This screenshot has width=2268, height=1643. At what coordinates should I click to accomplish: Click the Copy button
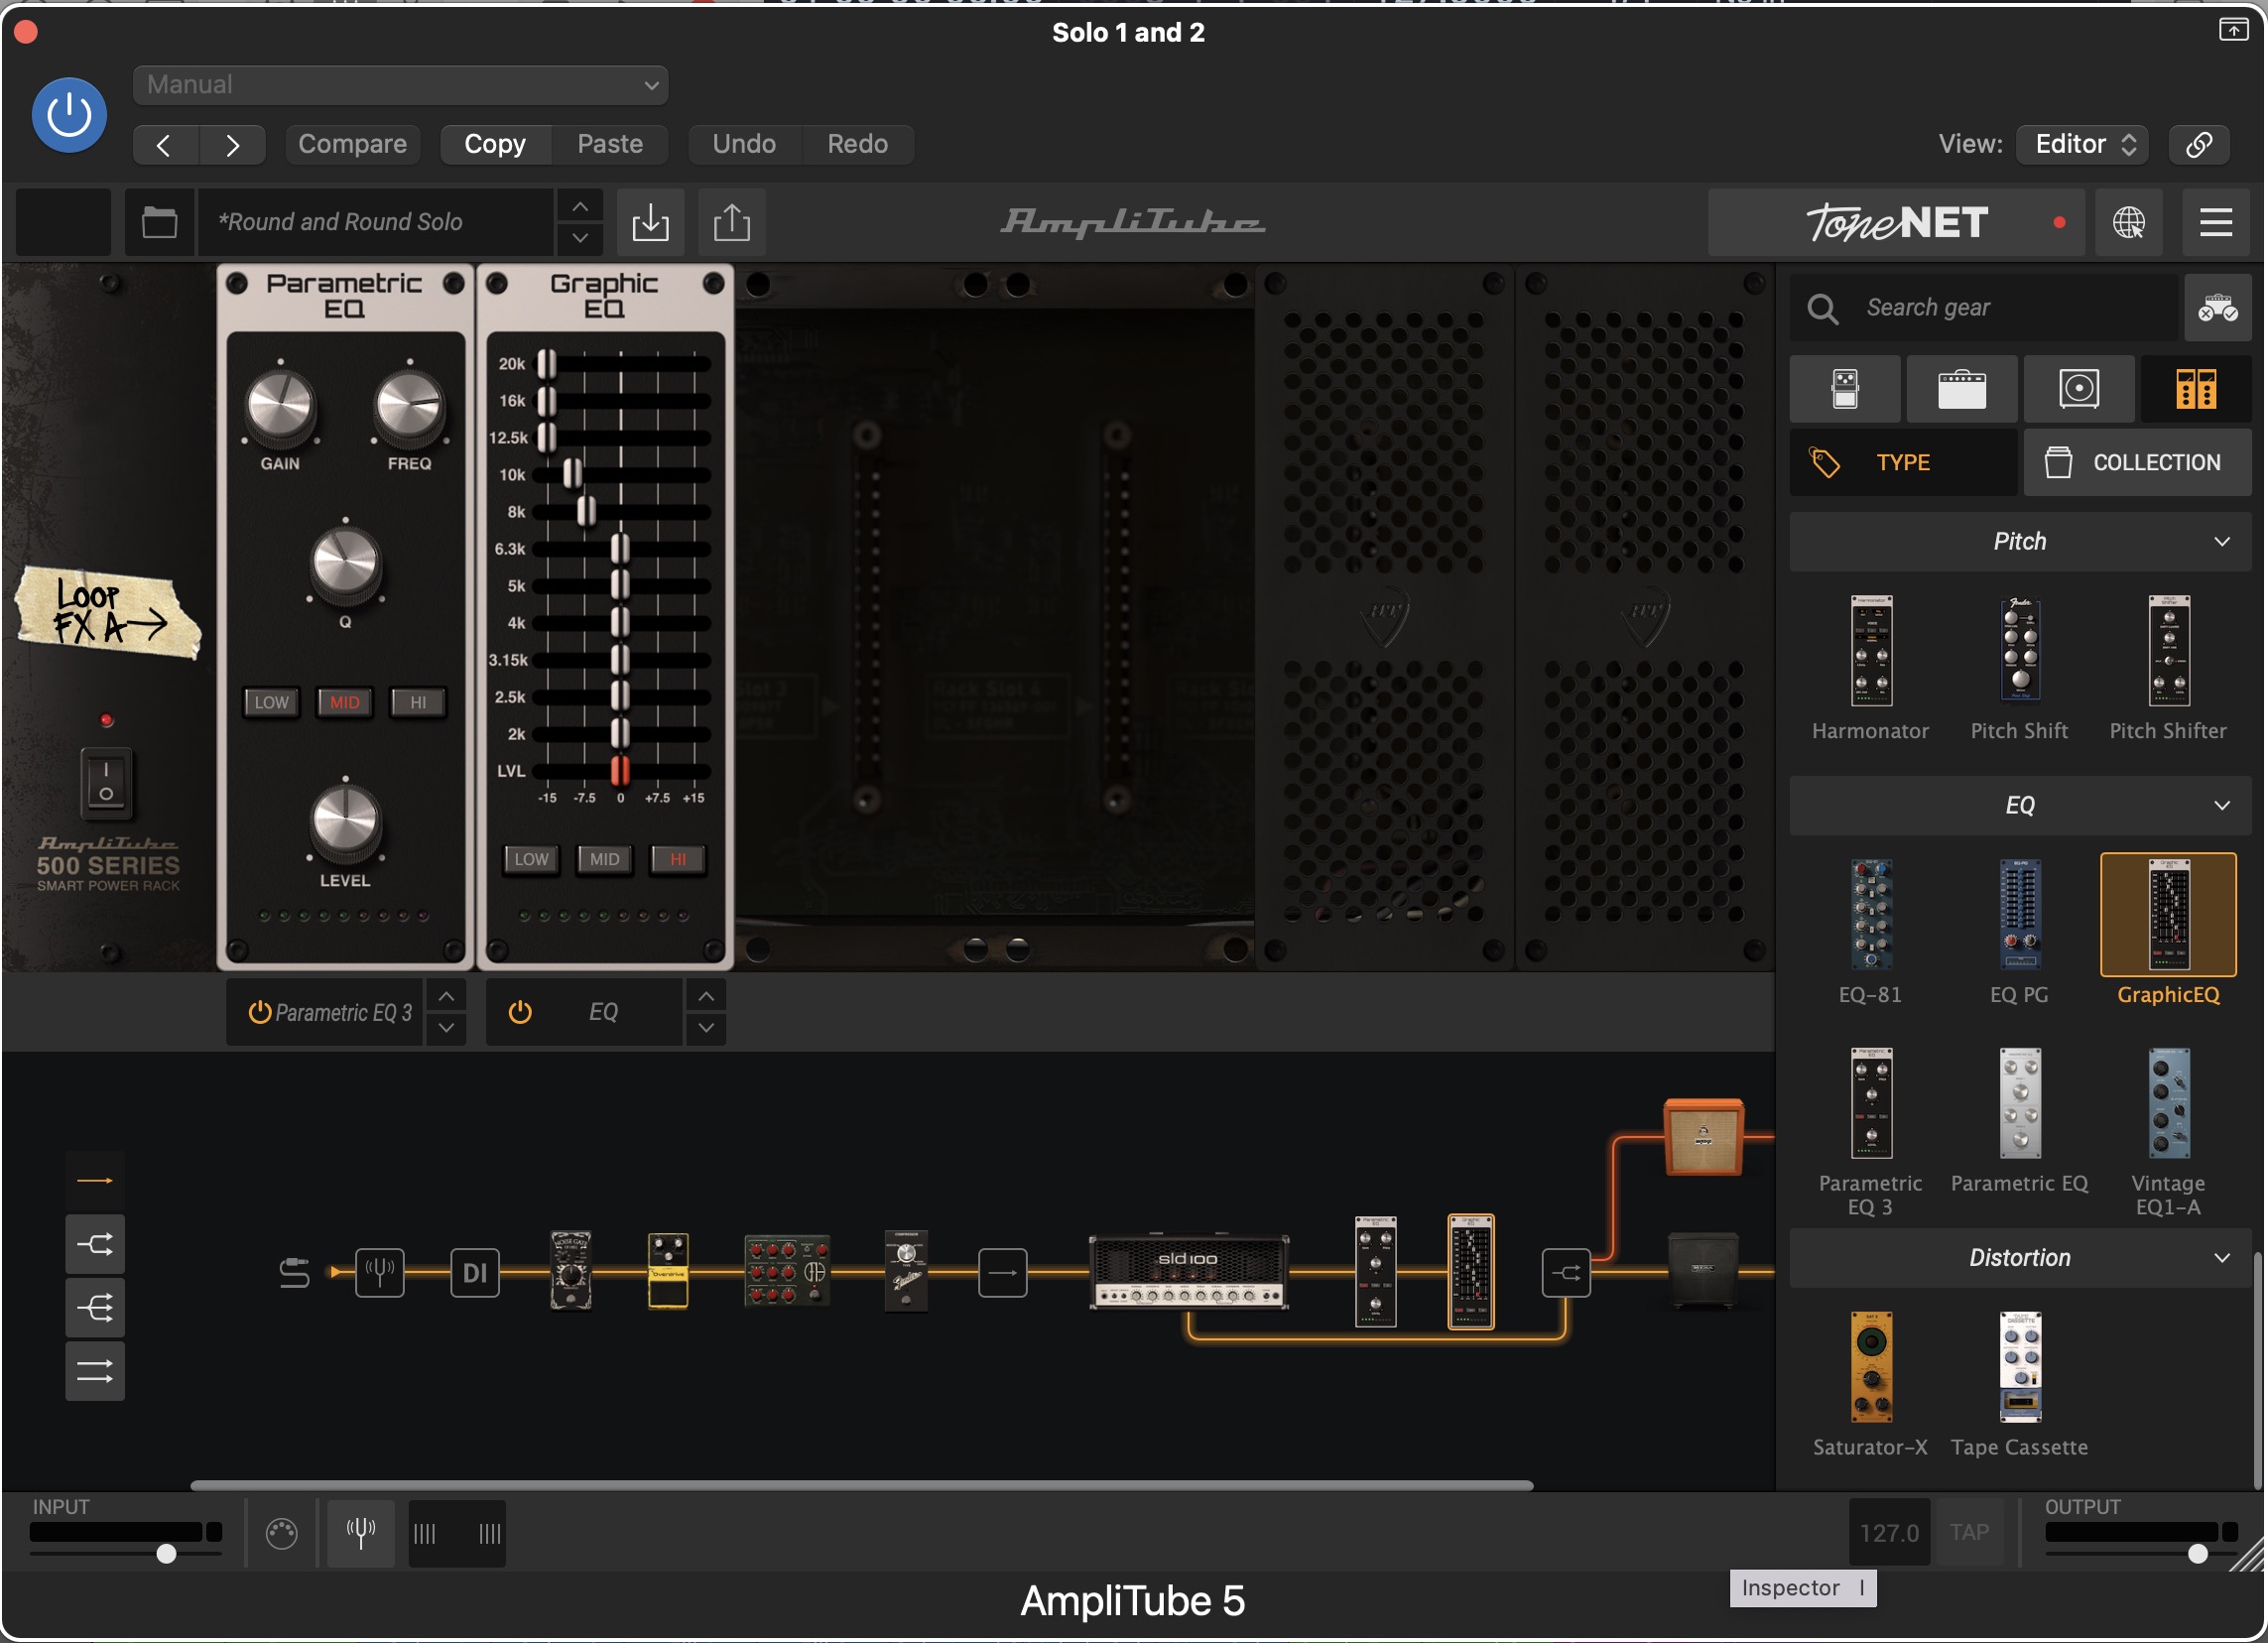click(495, 145)
